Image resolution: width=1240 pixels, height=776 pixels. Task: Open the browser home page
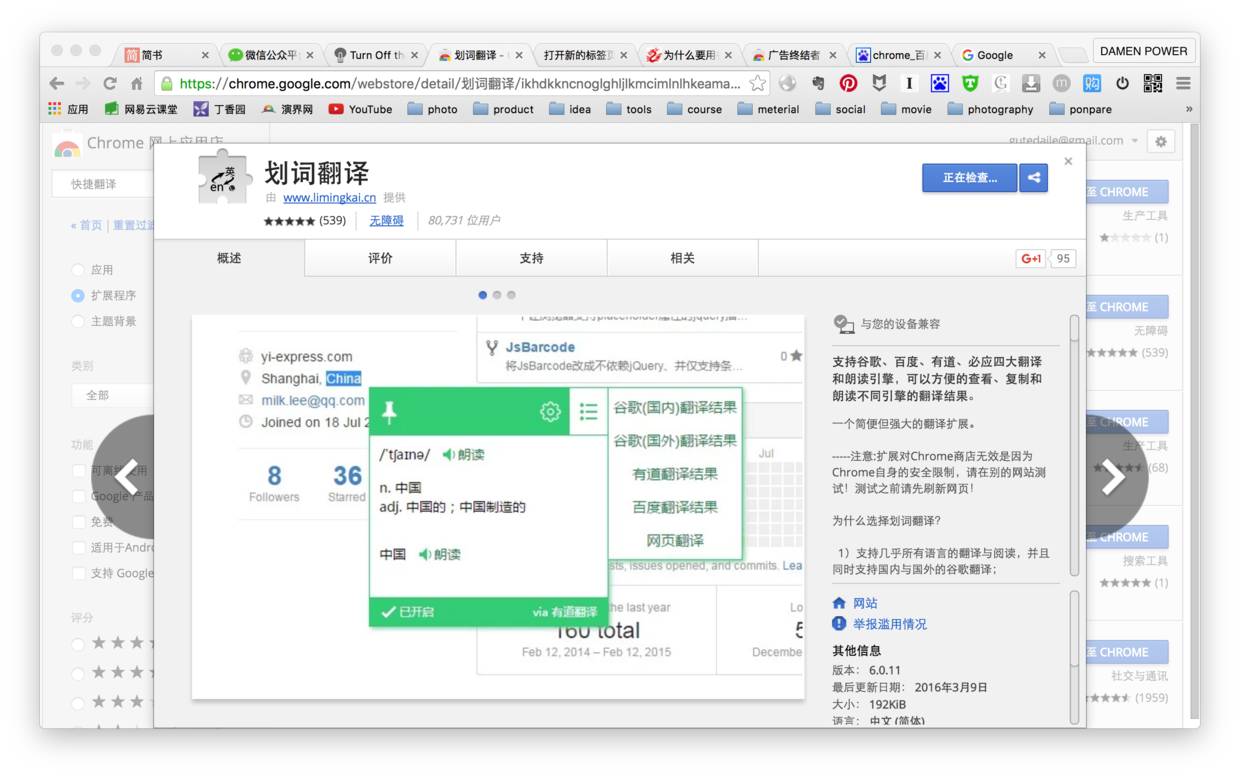click(137, 83)
